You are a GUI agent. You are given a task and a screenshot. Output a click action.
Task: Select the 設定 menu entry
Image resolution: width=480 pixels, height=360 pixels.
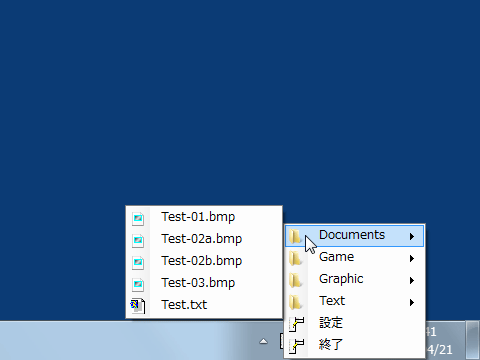pos(355,324)
